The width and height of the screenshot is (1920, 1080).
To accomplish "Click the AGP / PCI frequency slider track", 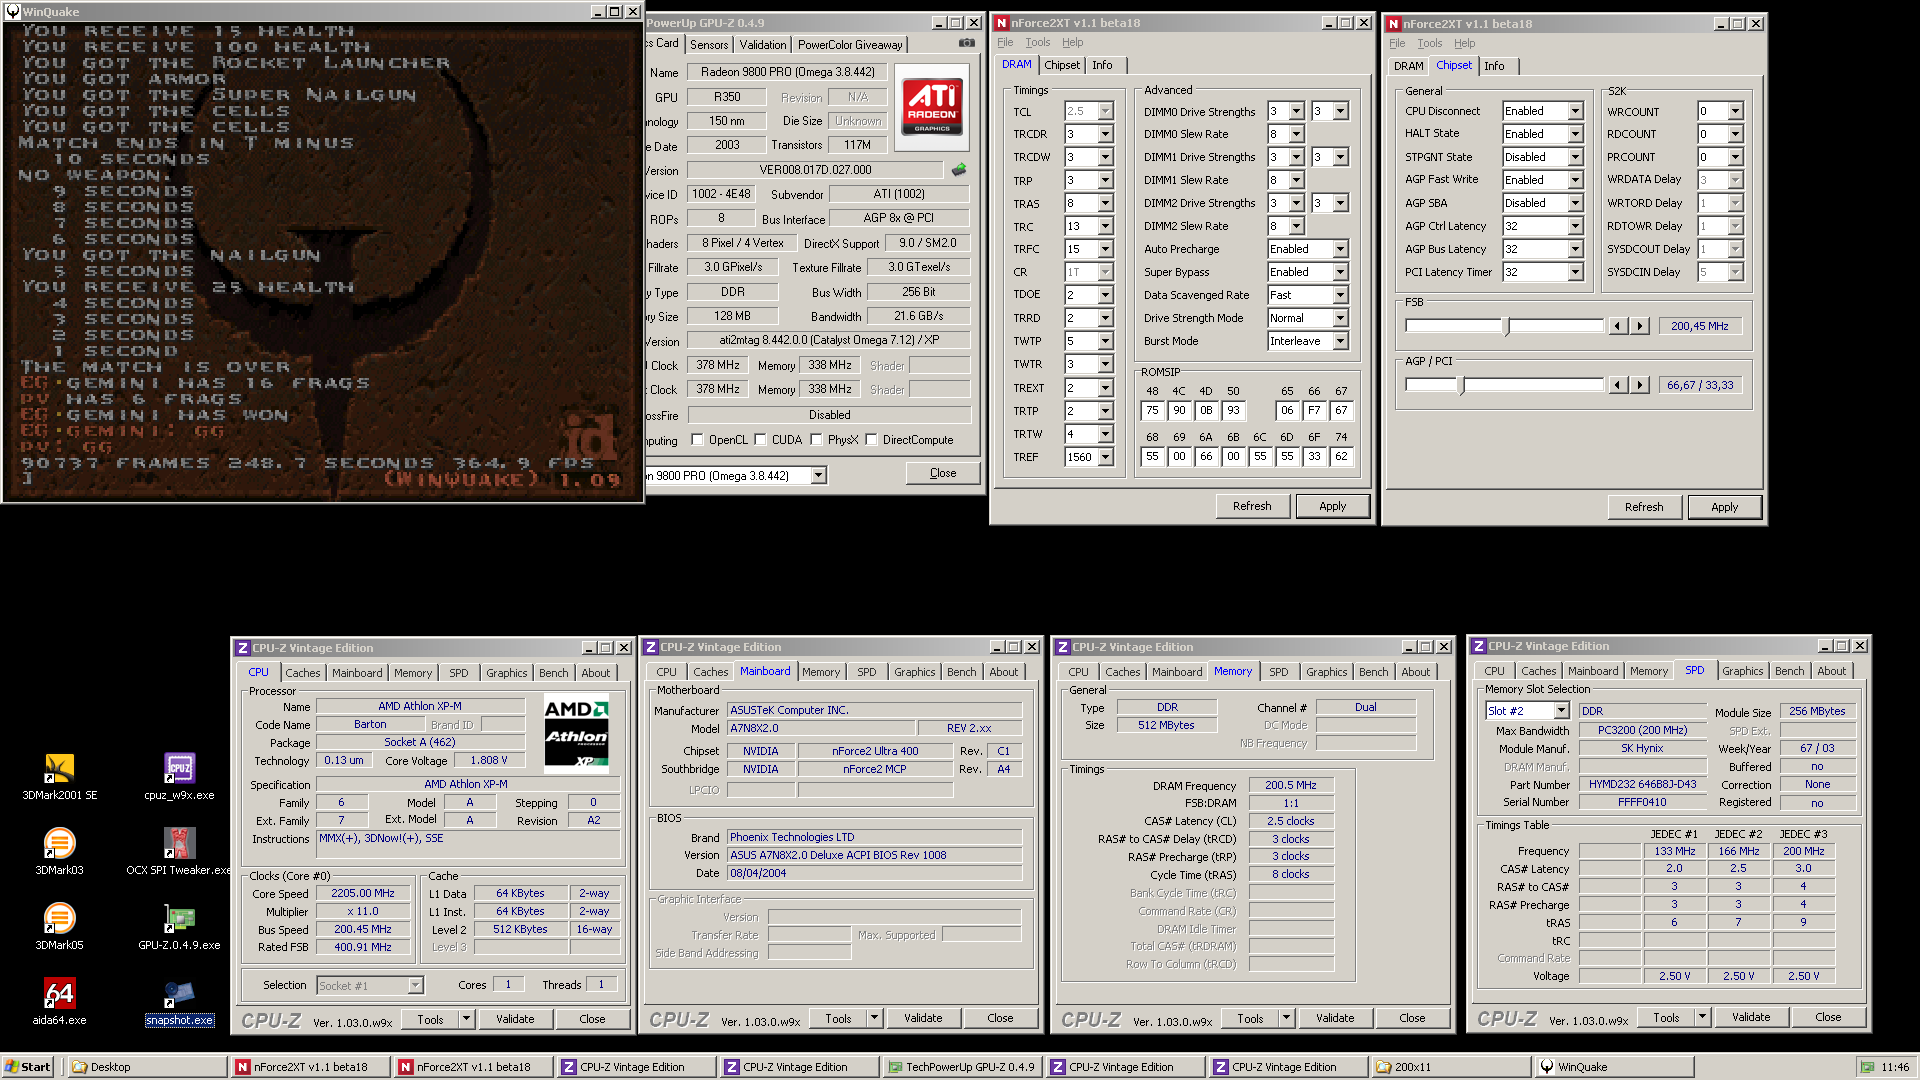I will pyautogui.click(x=1504, y=385).
